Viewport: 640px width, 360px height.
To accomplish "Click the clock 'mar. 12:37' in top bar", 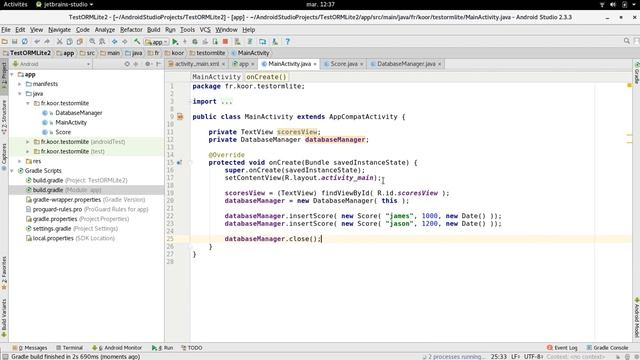I will click(320, 4).
